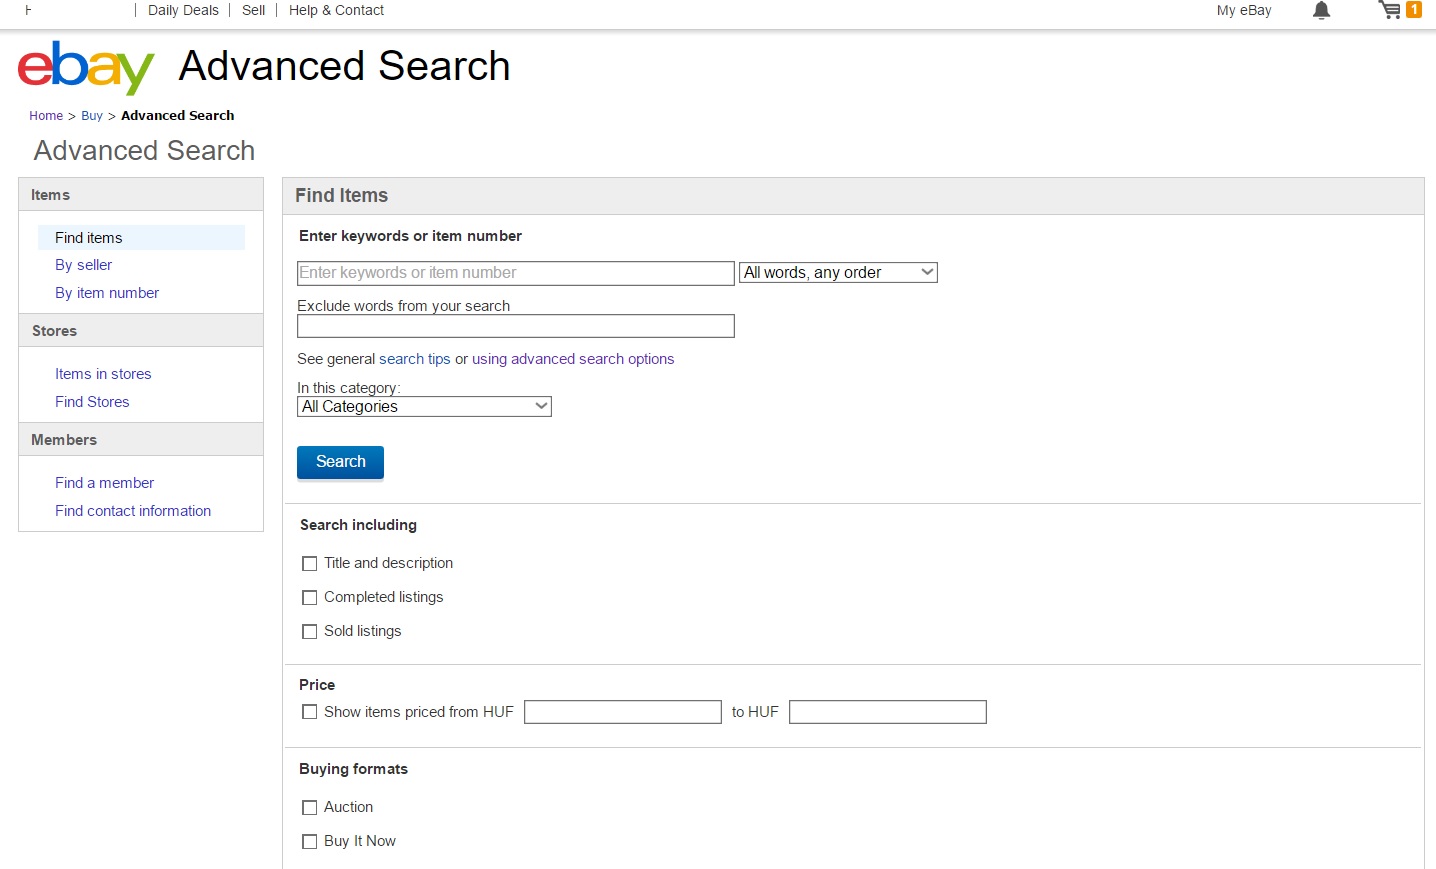This screenshot has height=869, width=1436.
Task: Open By seller search option
Action: click(83, 265)
